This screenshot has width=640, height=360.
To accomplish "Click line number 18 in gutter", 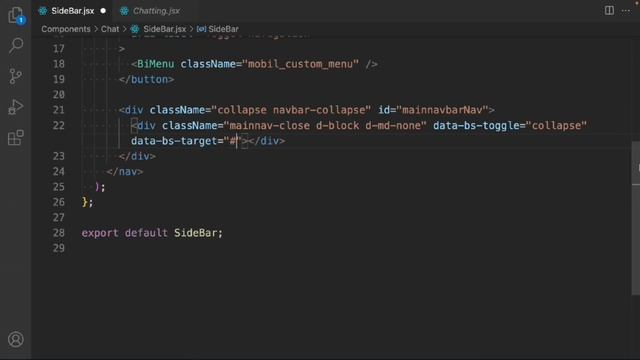I will (x=59, y=64).
